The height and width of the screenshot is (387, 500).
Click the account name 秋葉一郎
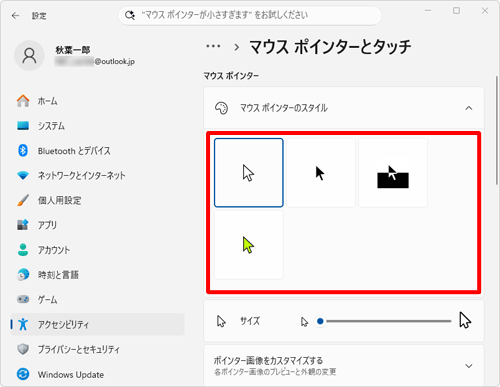[73, 50]
